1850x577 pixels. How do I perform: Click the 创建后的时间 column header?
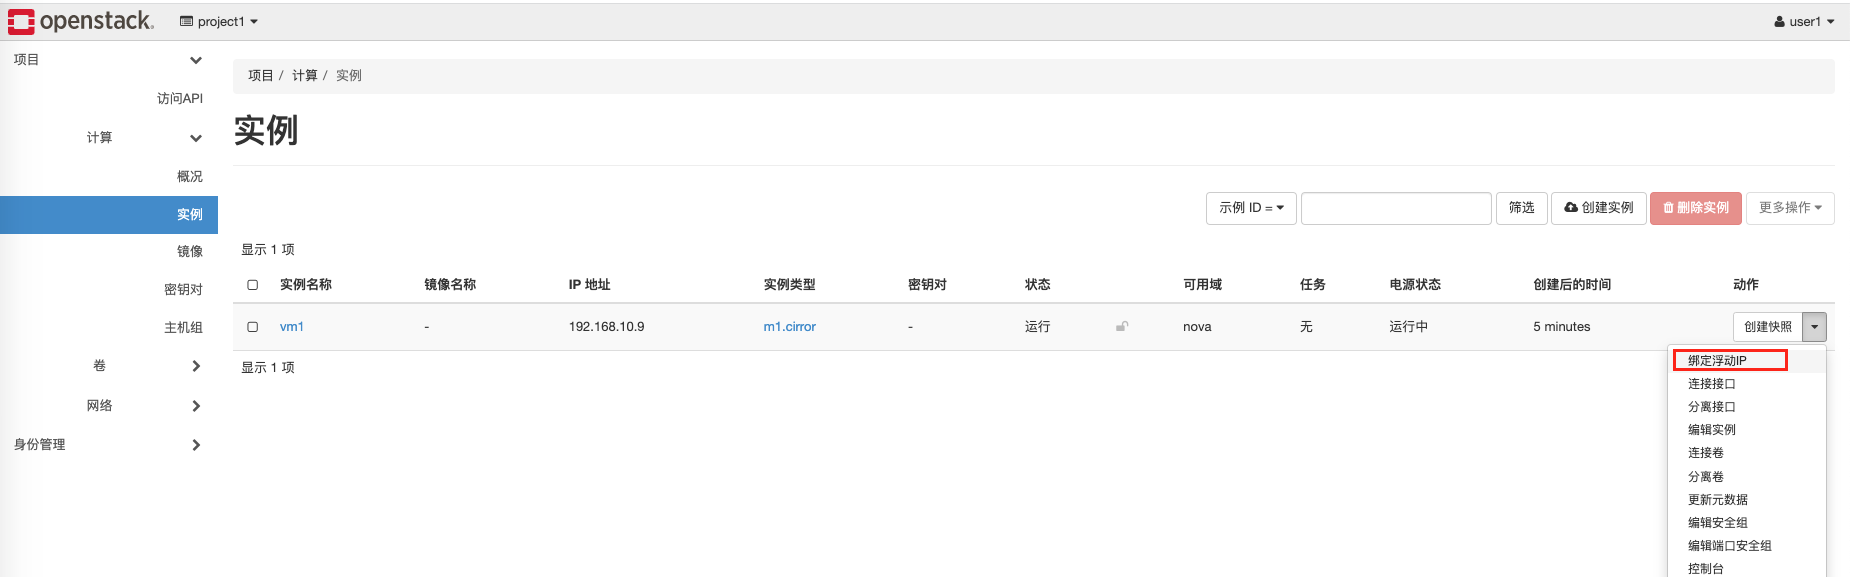click(x=1572, y=284)
